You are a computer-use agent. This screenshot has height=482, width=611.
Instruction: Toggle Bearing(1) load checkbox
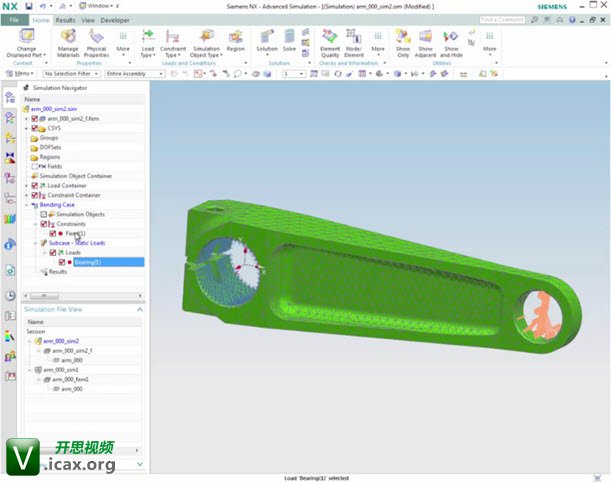(x=62, y=262)
